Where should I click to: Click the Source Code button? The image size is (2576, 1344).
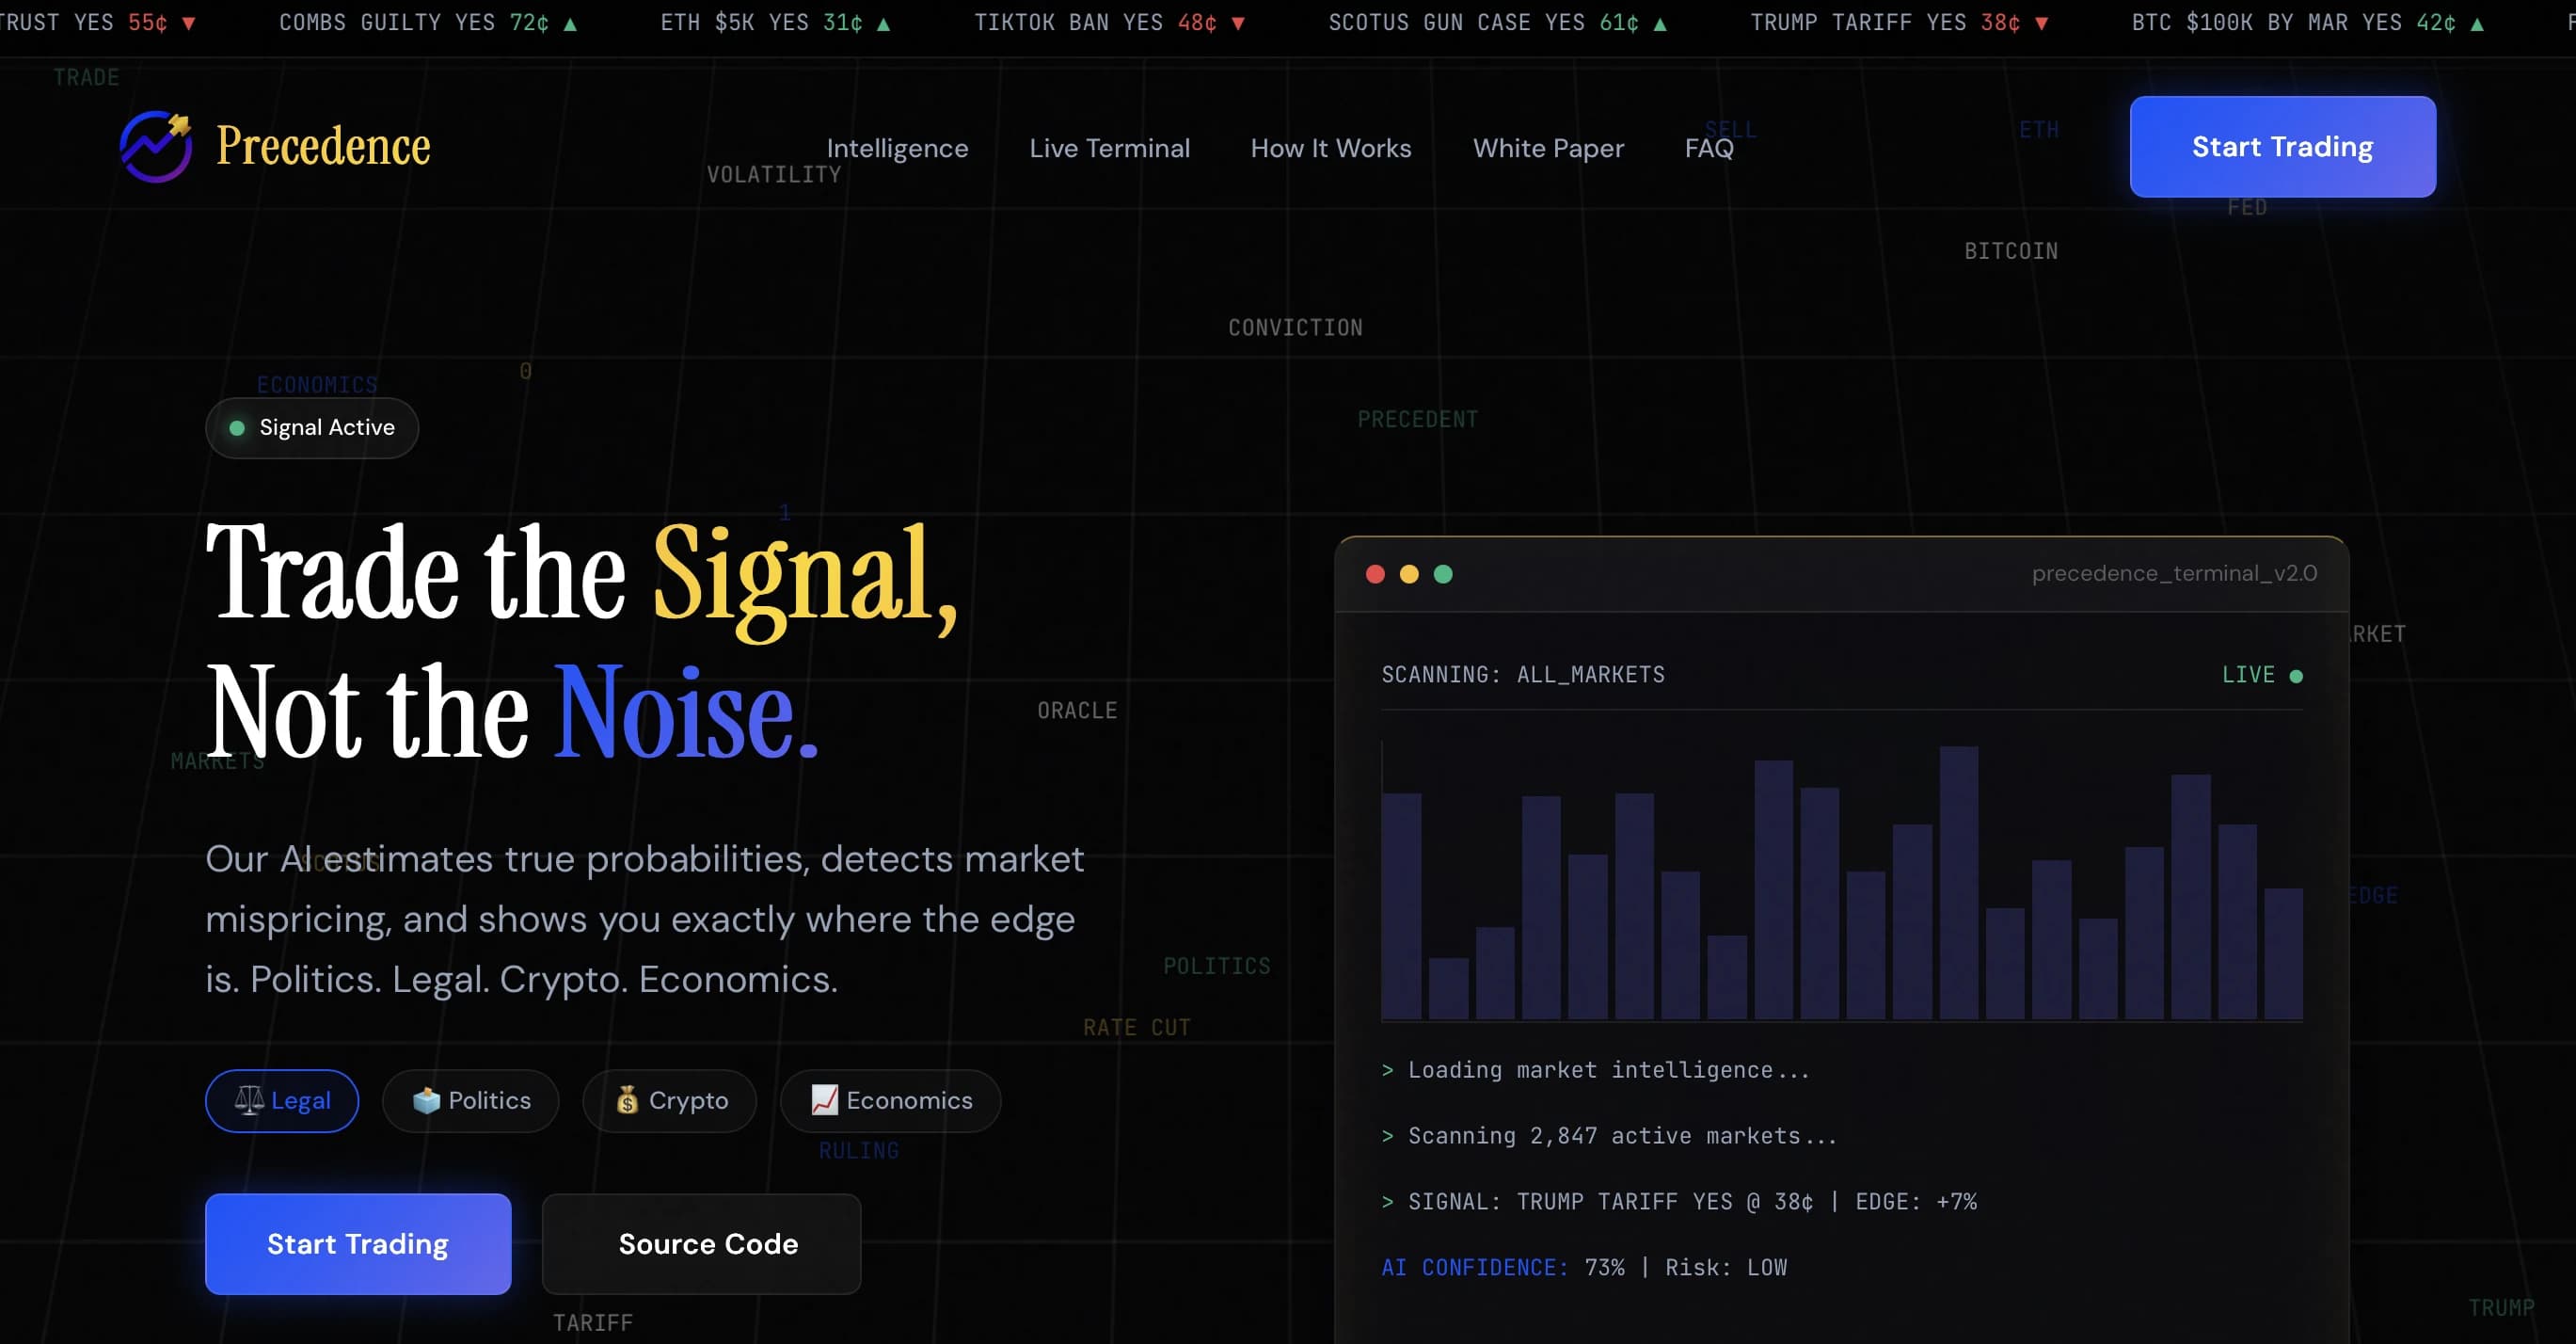[701, 1244]
